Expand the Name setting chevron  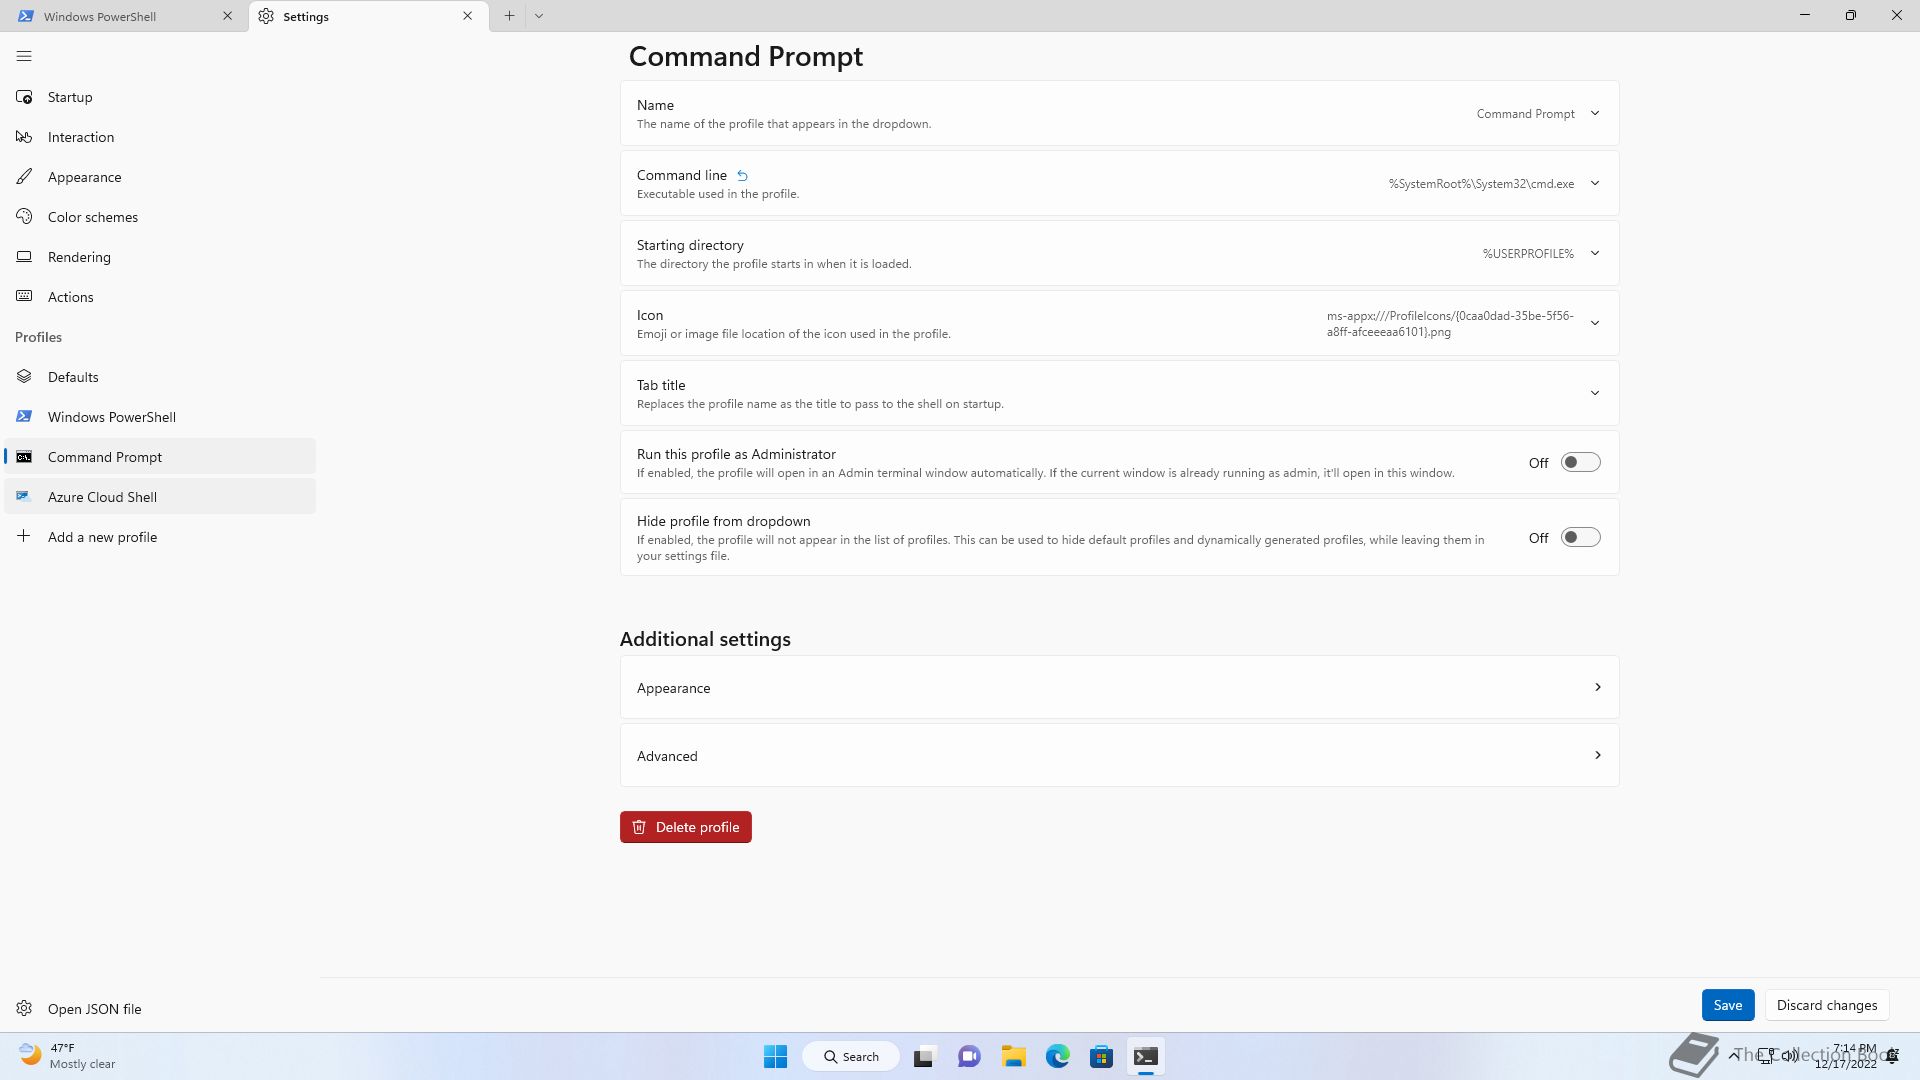coord(1595,113)
